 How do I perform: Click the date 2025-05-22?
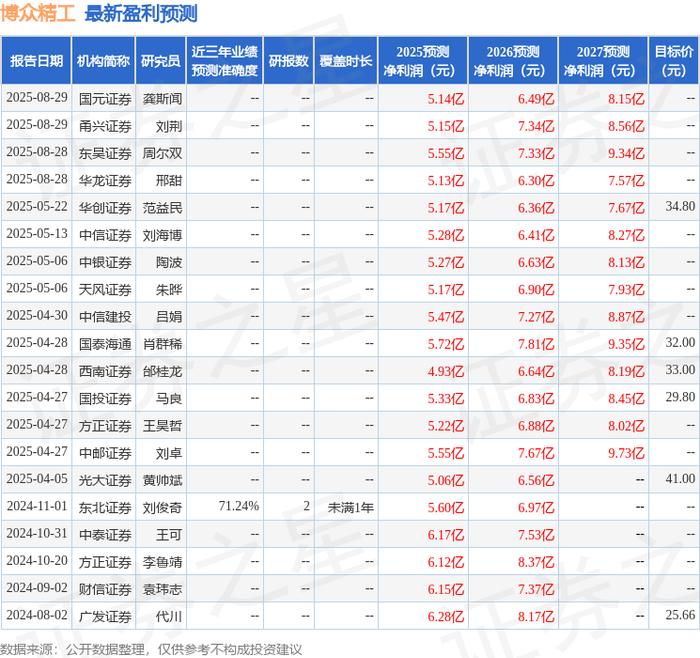tap(37, 207)
